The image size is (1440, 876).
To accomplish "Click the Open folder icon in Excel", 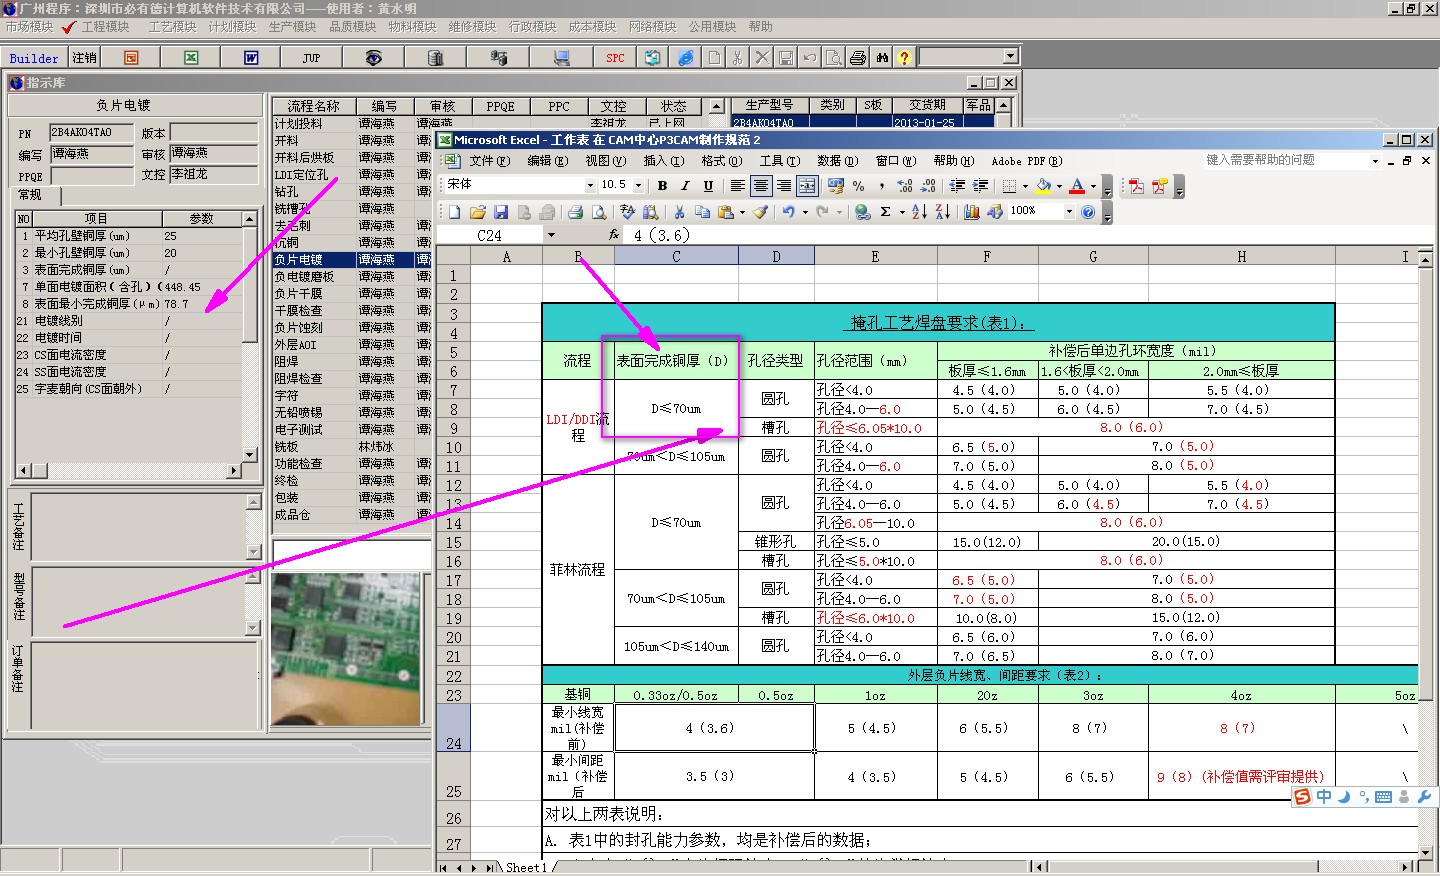I will (477, 212).
